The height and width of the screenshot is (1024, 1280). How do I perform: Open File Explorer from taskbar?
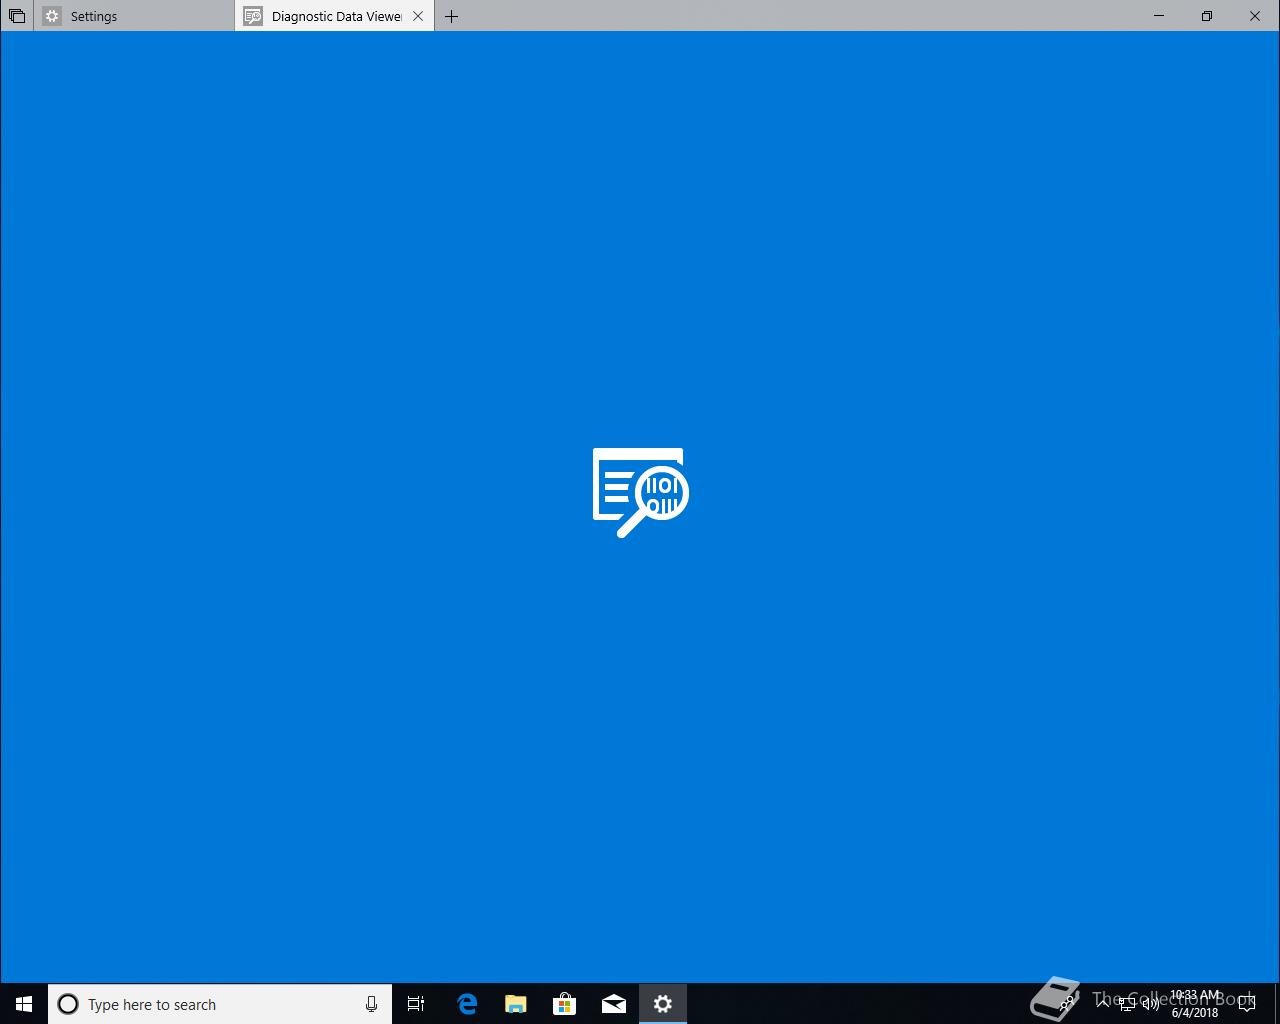tap(516, 1004)
